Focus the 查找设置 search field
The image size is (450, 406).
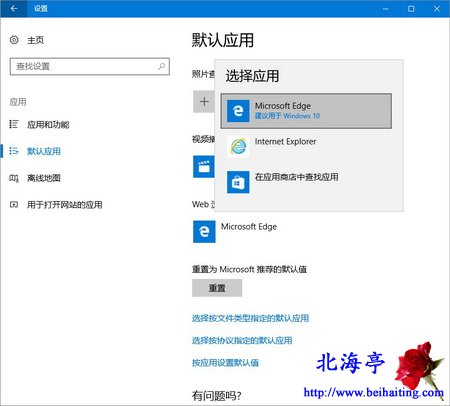90,66
